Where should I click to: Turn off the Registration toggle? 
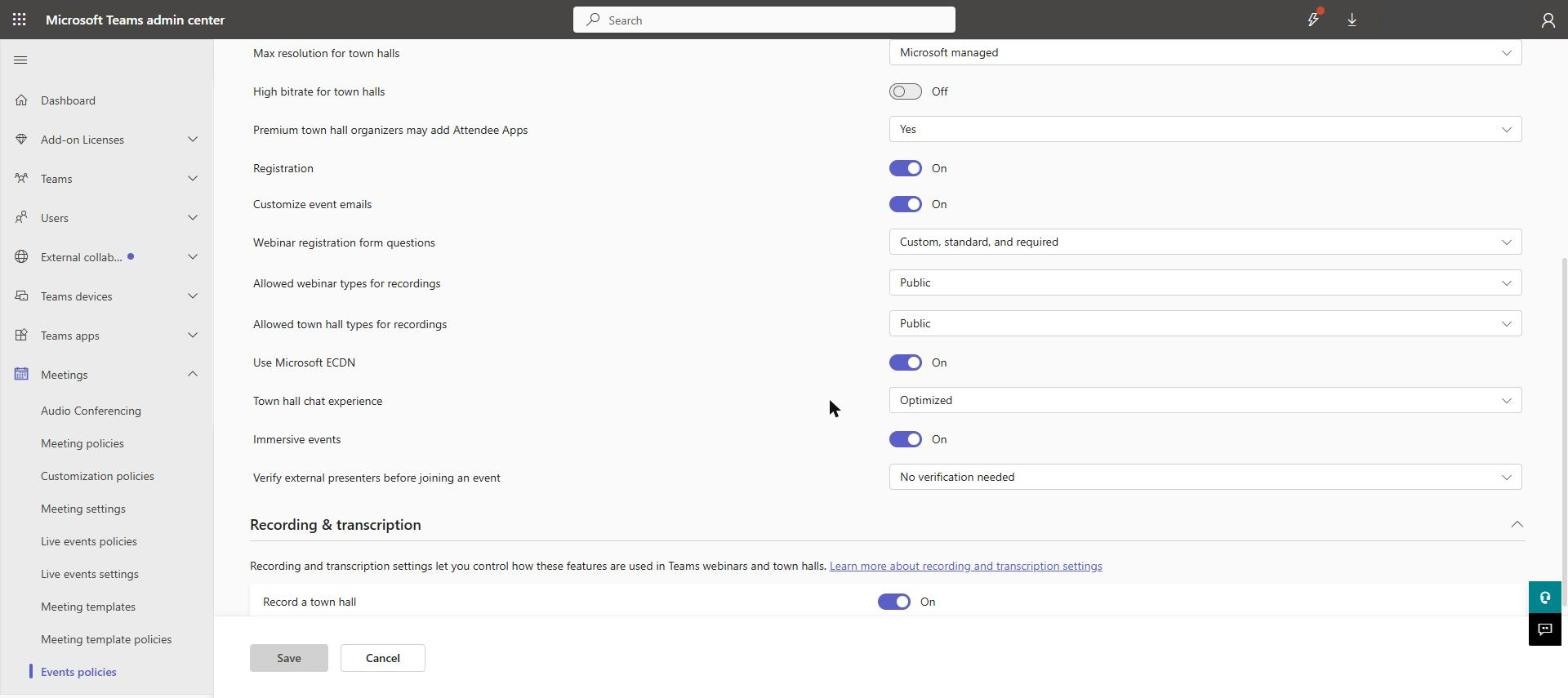905,168
